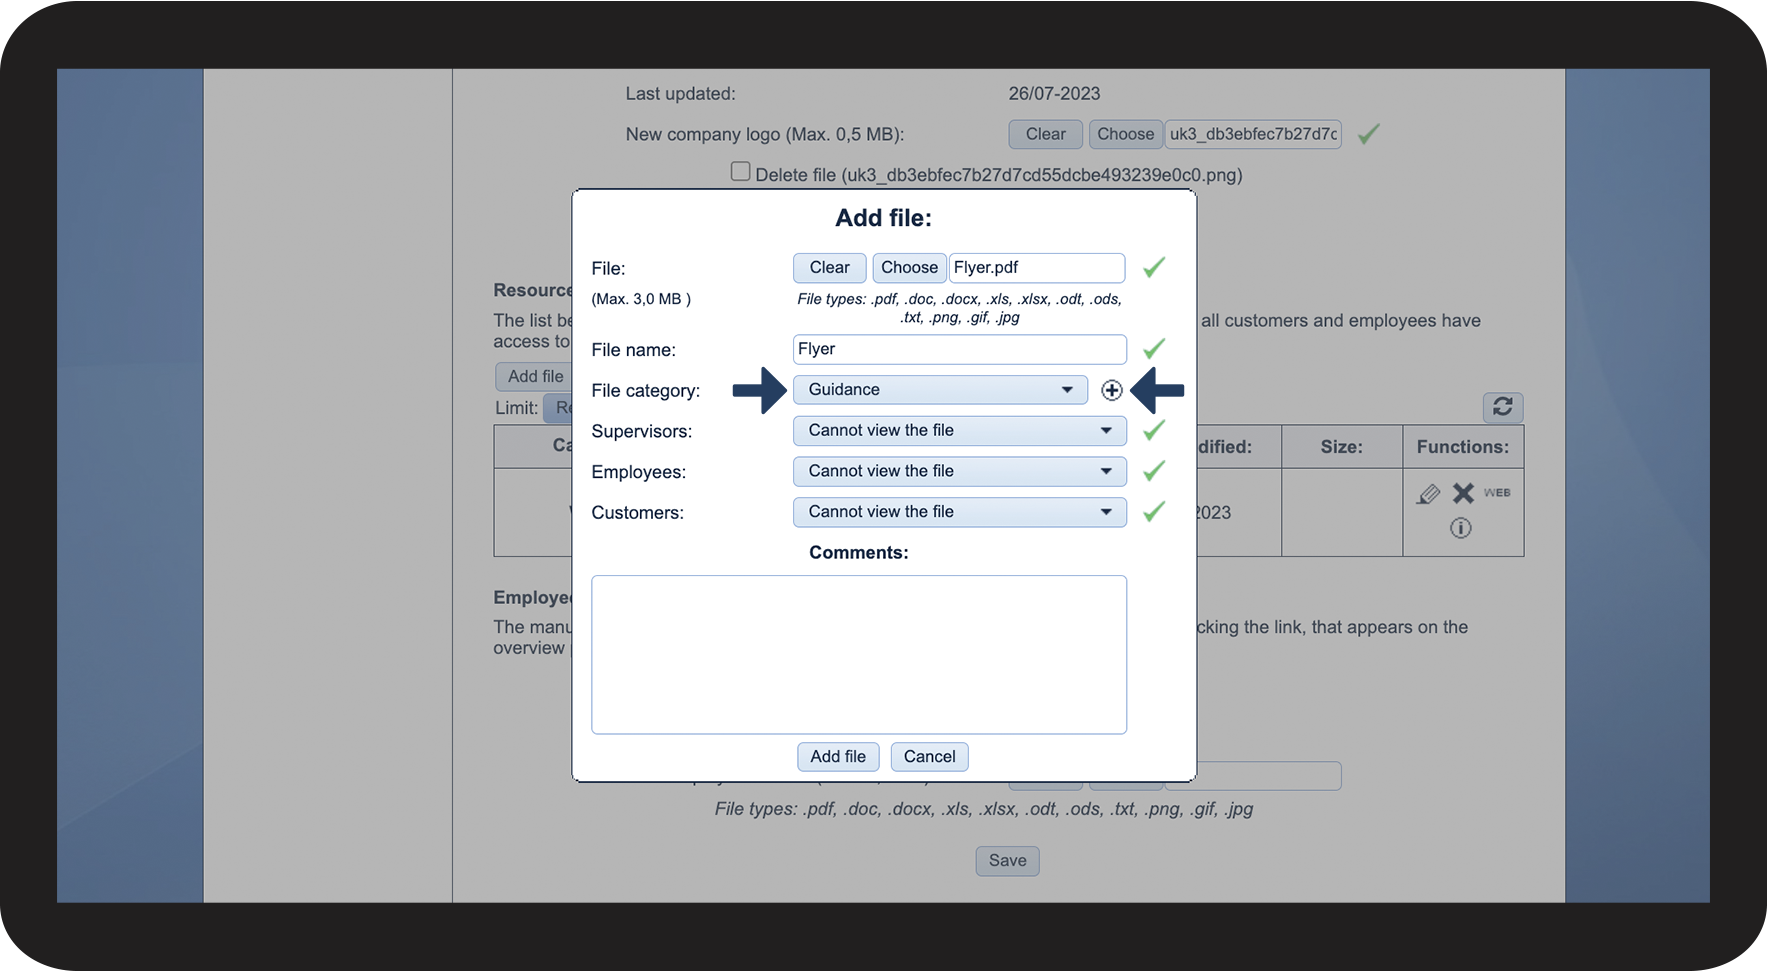
Task: Clear the new company logo file
Action: click(1045, 134)
